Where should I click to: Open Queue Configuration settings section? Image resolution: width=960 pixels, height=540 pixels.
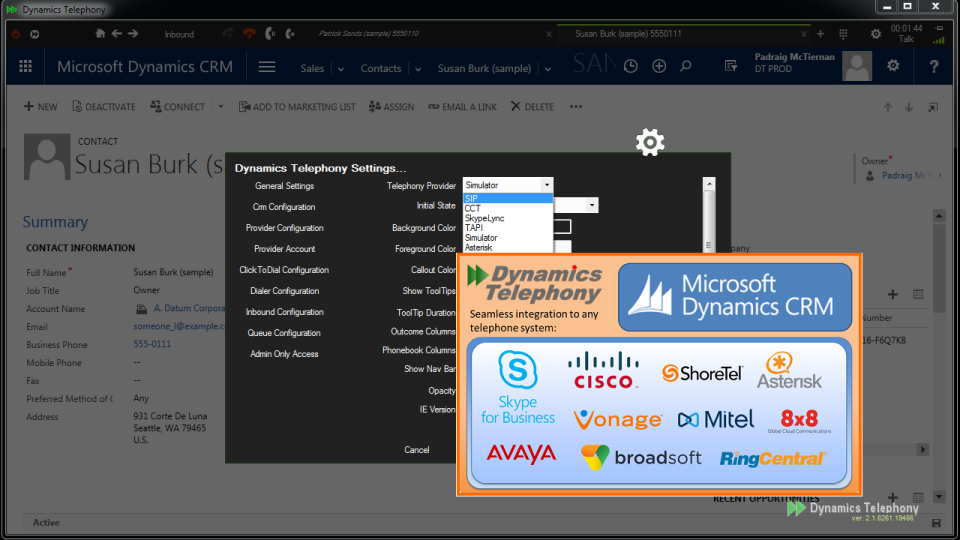284,333
